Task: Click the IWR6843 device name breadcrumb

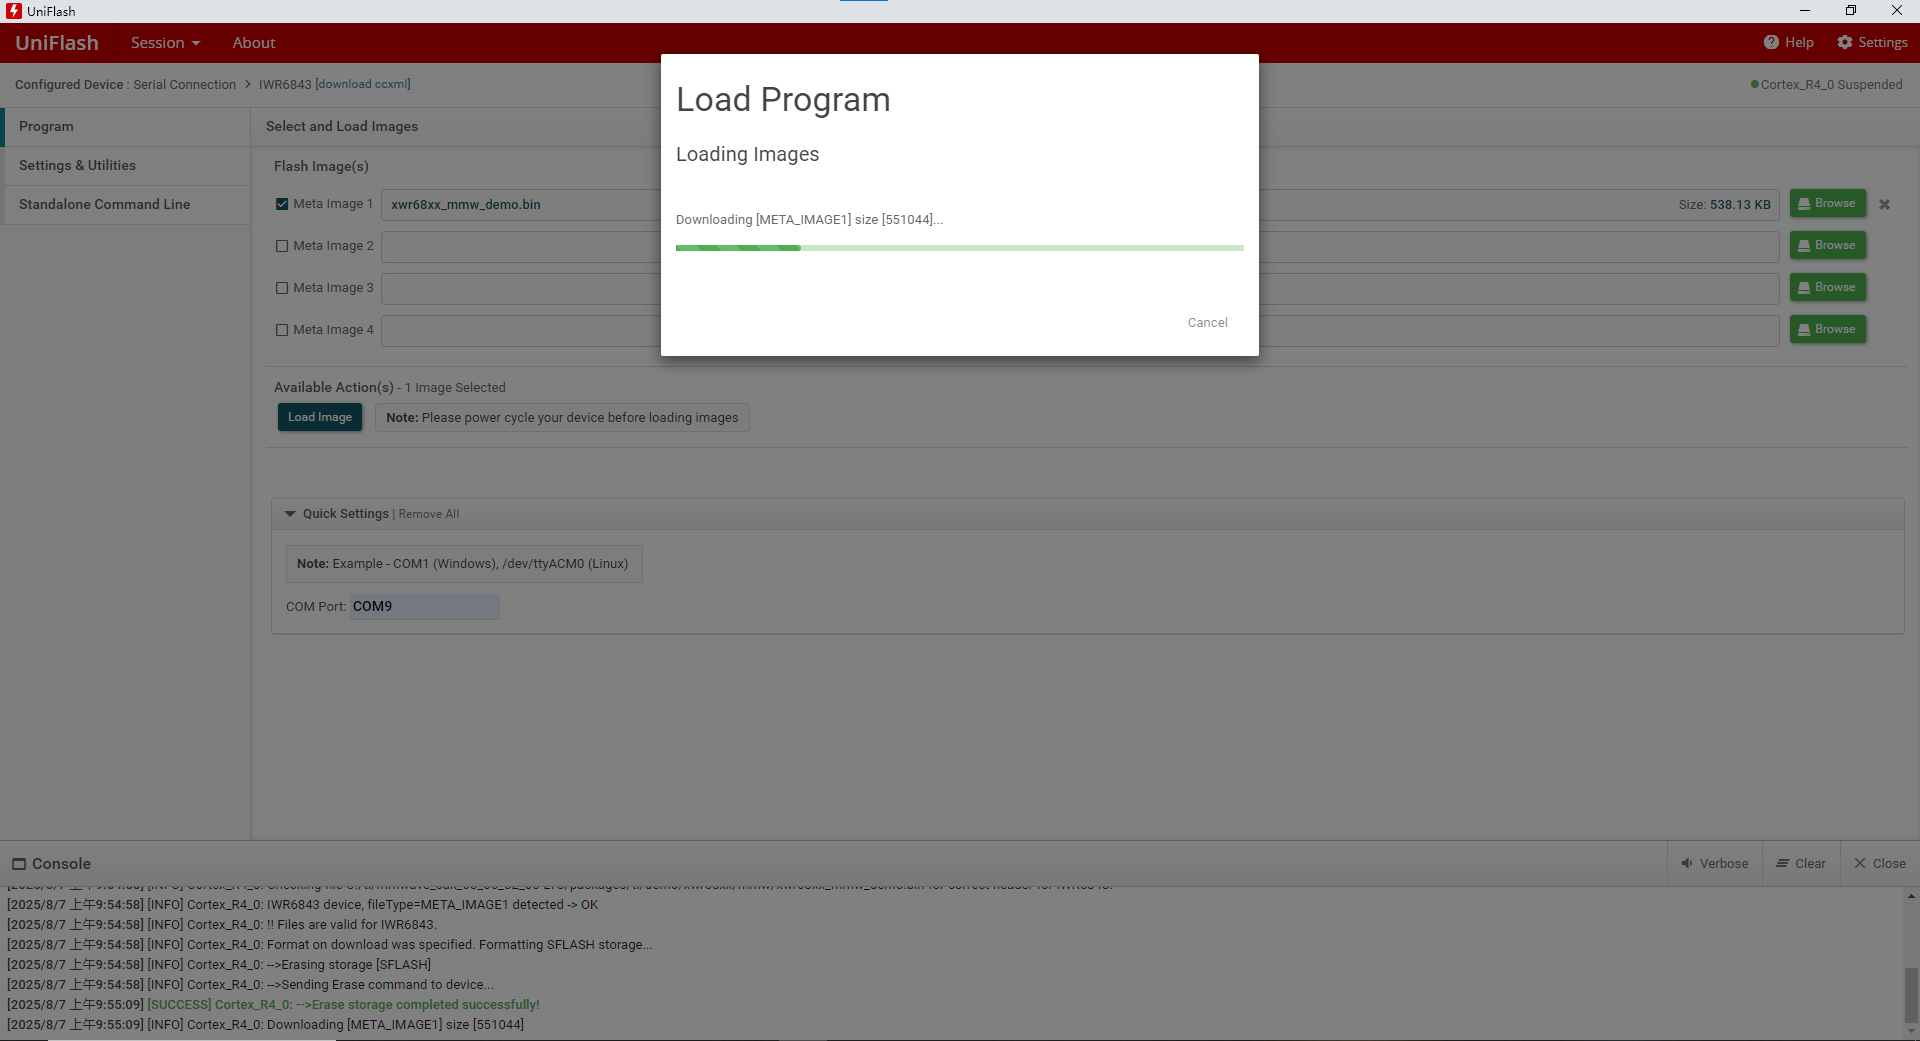Action: [x=285, y=85]
